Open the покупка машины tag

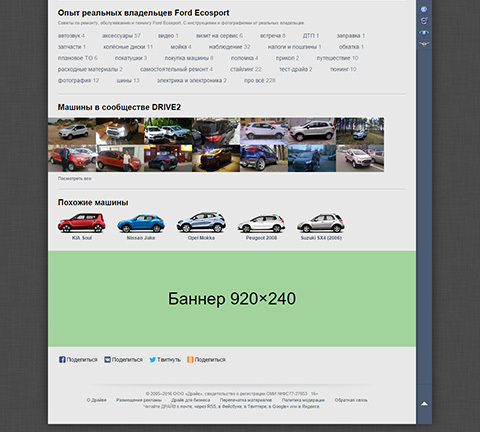(189, 58)
